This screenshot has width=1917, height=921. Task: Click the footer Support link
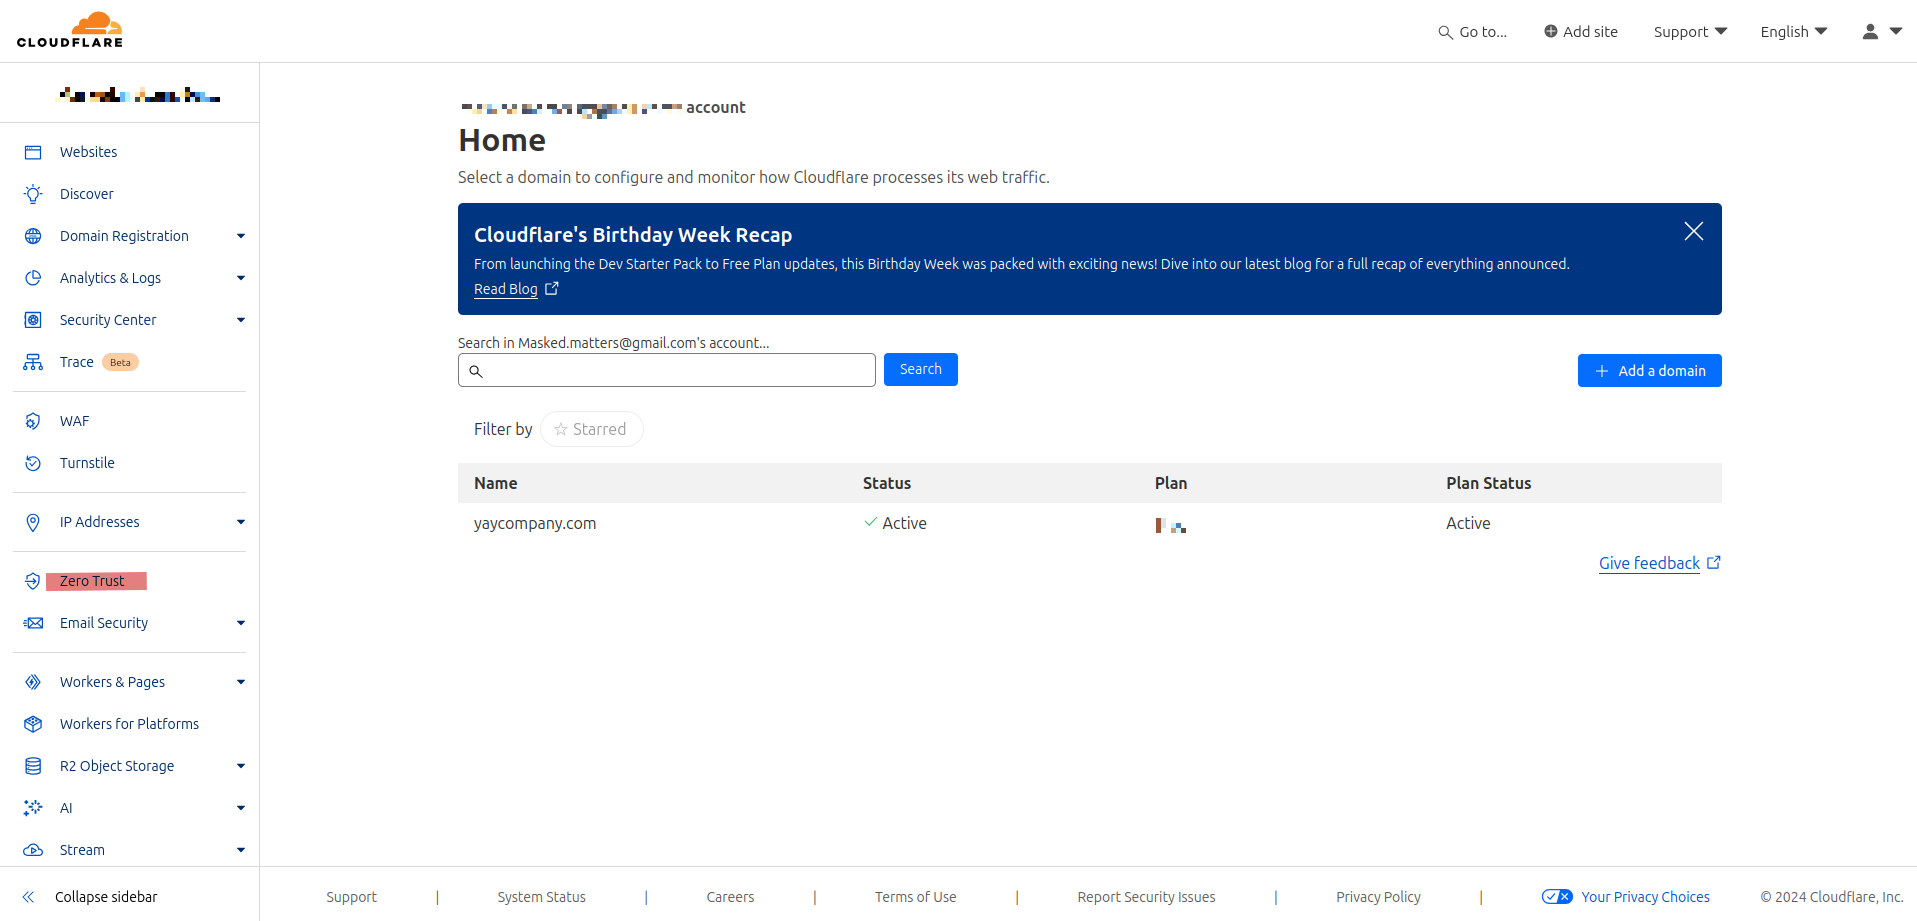[352, 897]
